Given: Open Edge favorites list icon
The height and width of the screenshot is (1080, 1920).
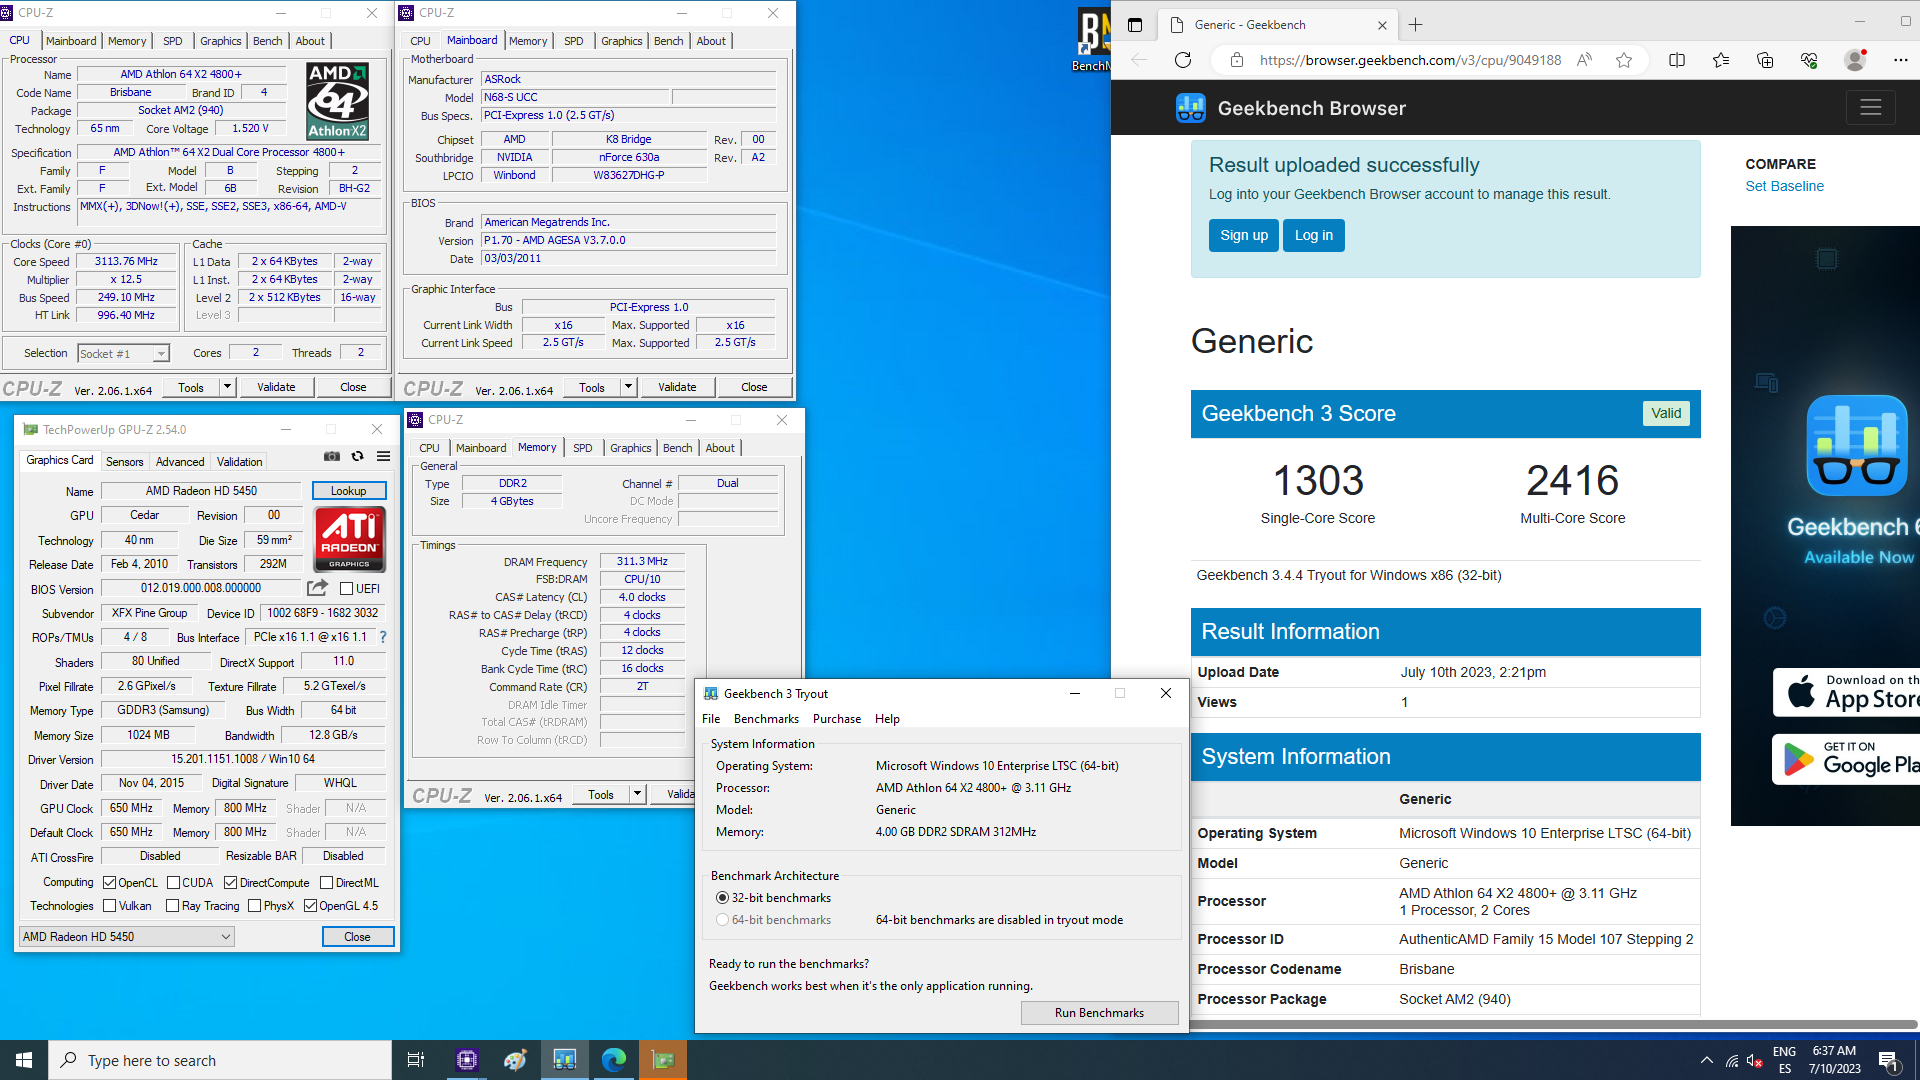Looking at the screenshot, I should pos(1721,60).
